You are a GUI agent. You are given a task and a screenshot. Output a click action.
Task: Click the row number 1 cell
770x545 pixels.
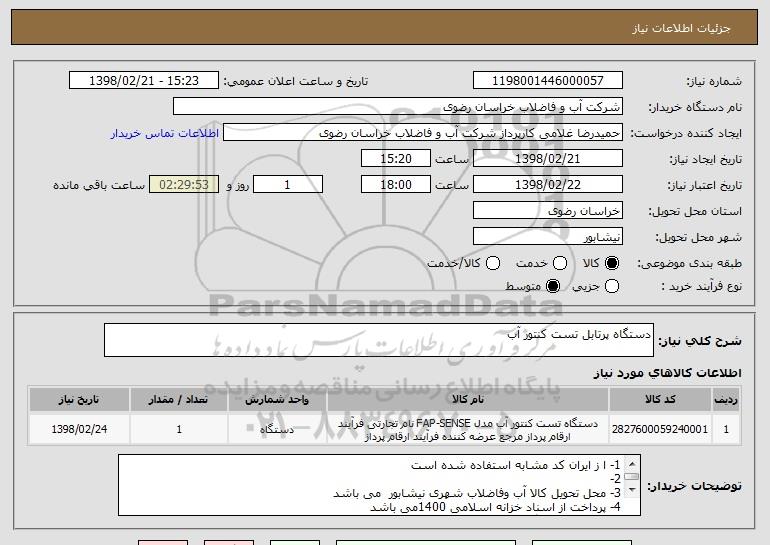[x=726, y=429]
